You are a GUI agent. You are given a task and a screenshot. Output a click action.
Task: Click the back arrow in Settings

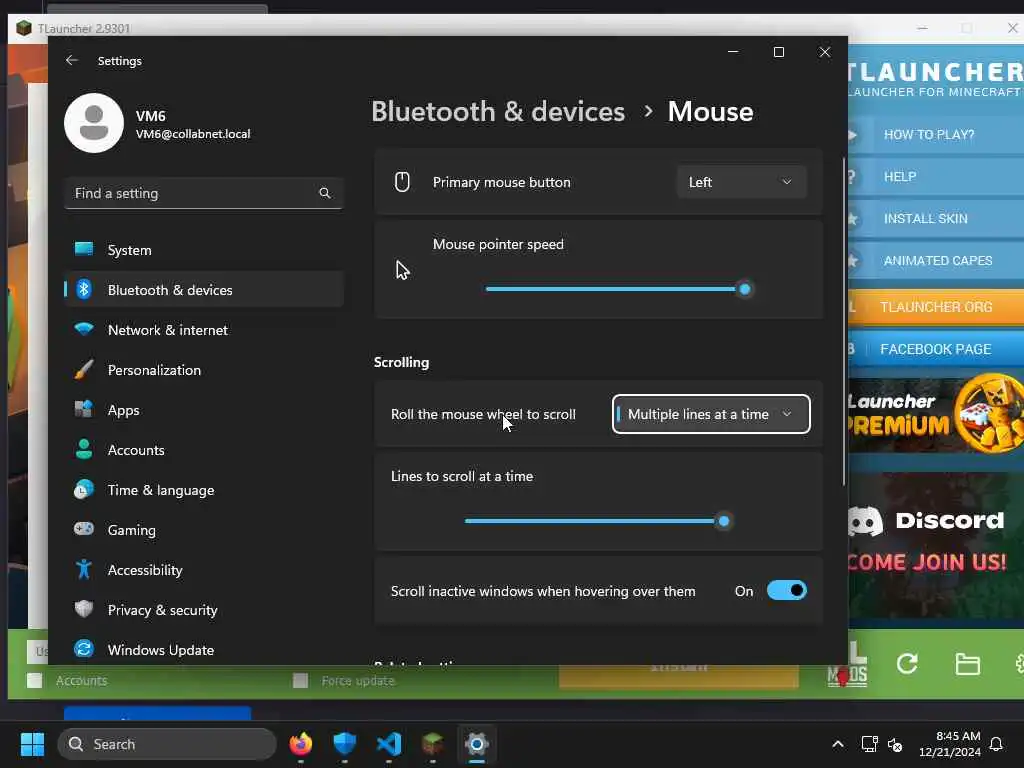[72, 61]
